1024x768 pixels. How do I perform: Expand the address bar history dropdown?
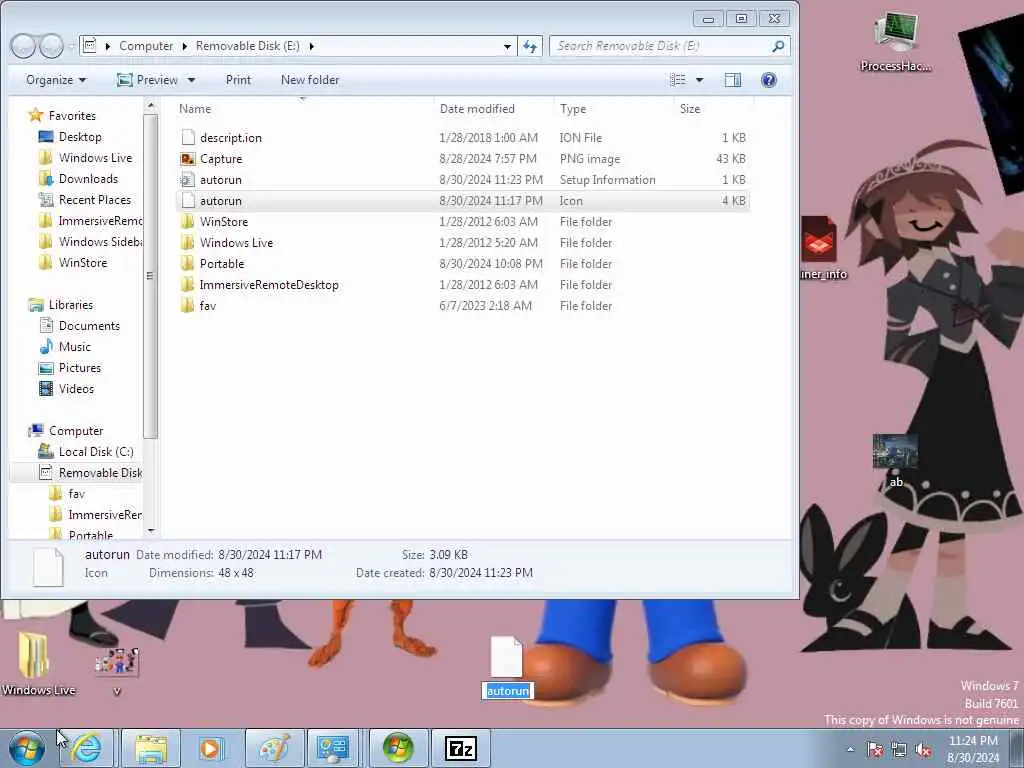point(507,46)
